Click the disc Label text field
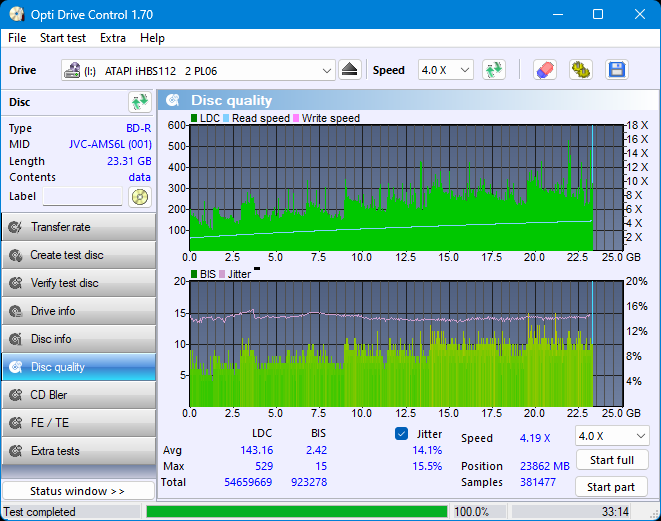The width and height of the screenshot is (661, 521). pyautogui.click(x=82, y=197)
